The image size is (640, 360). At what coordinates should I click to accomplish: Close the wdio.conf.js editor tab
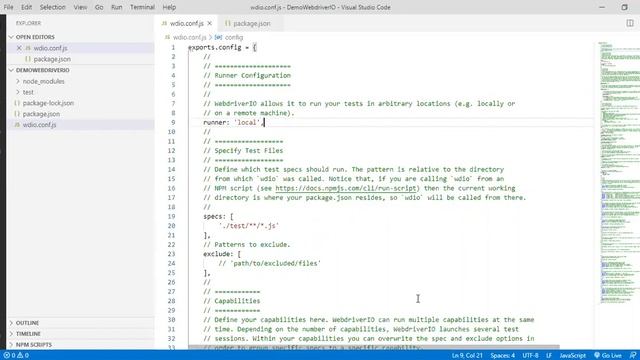(x=209, y=24)
